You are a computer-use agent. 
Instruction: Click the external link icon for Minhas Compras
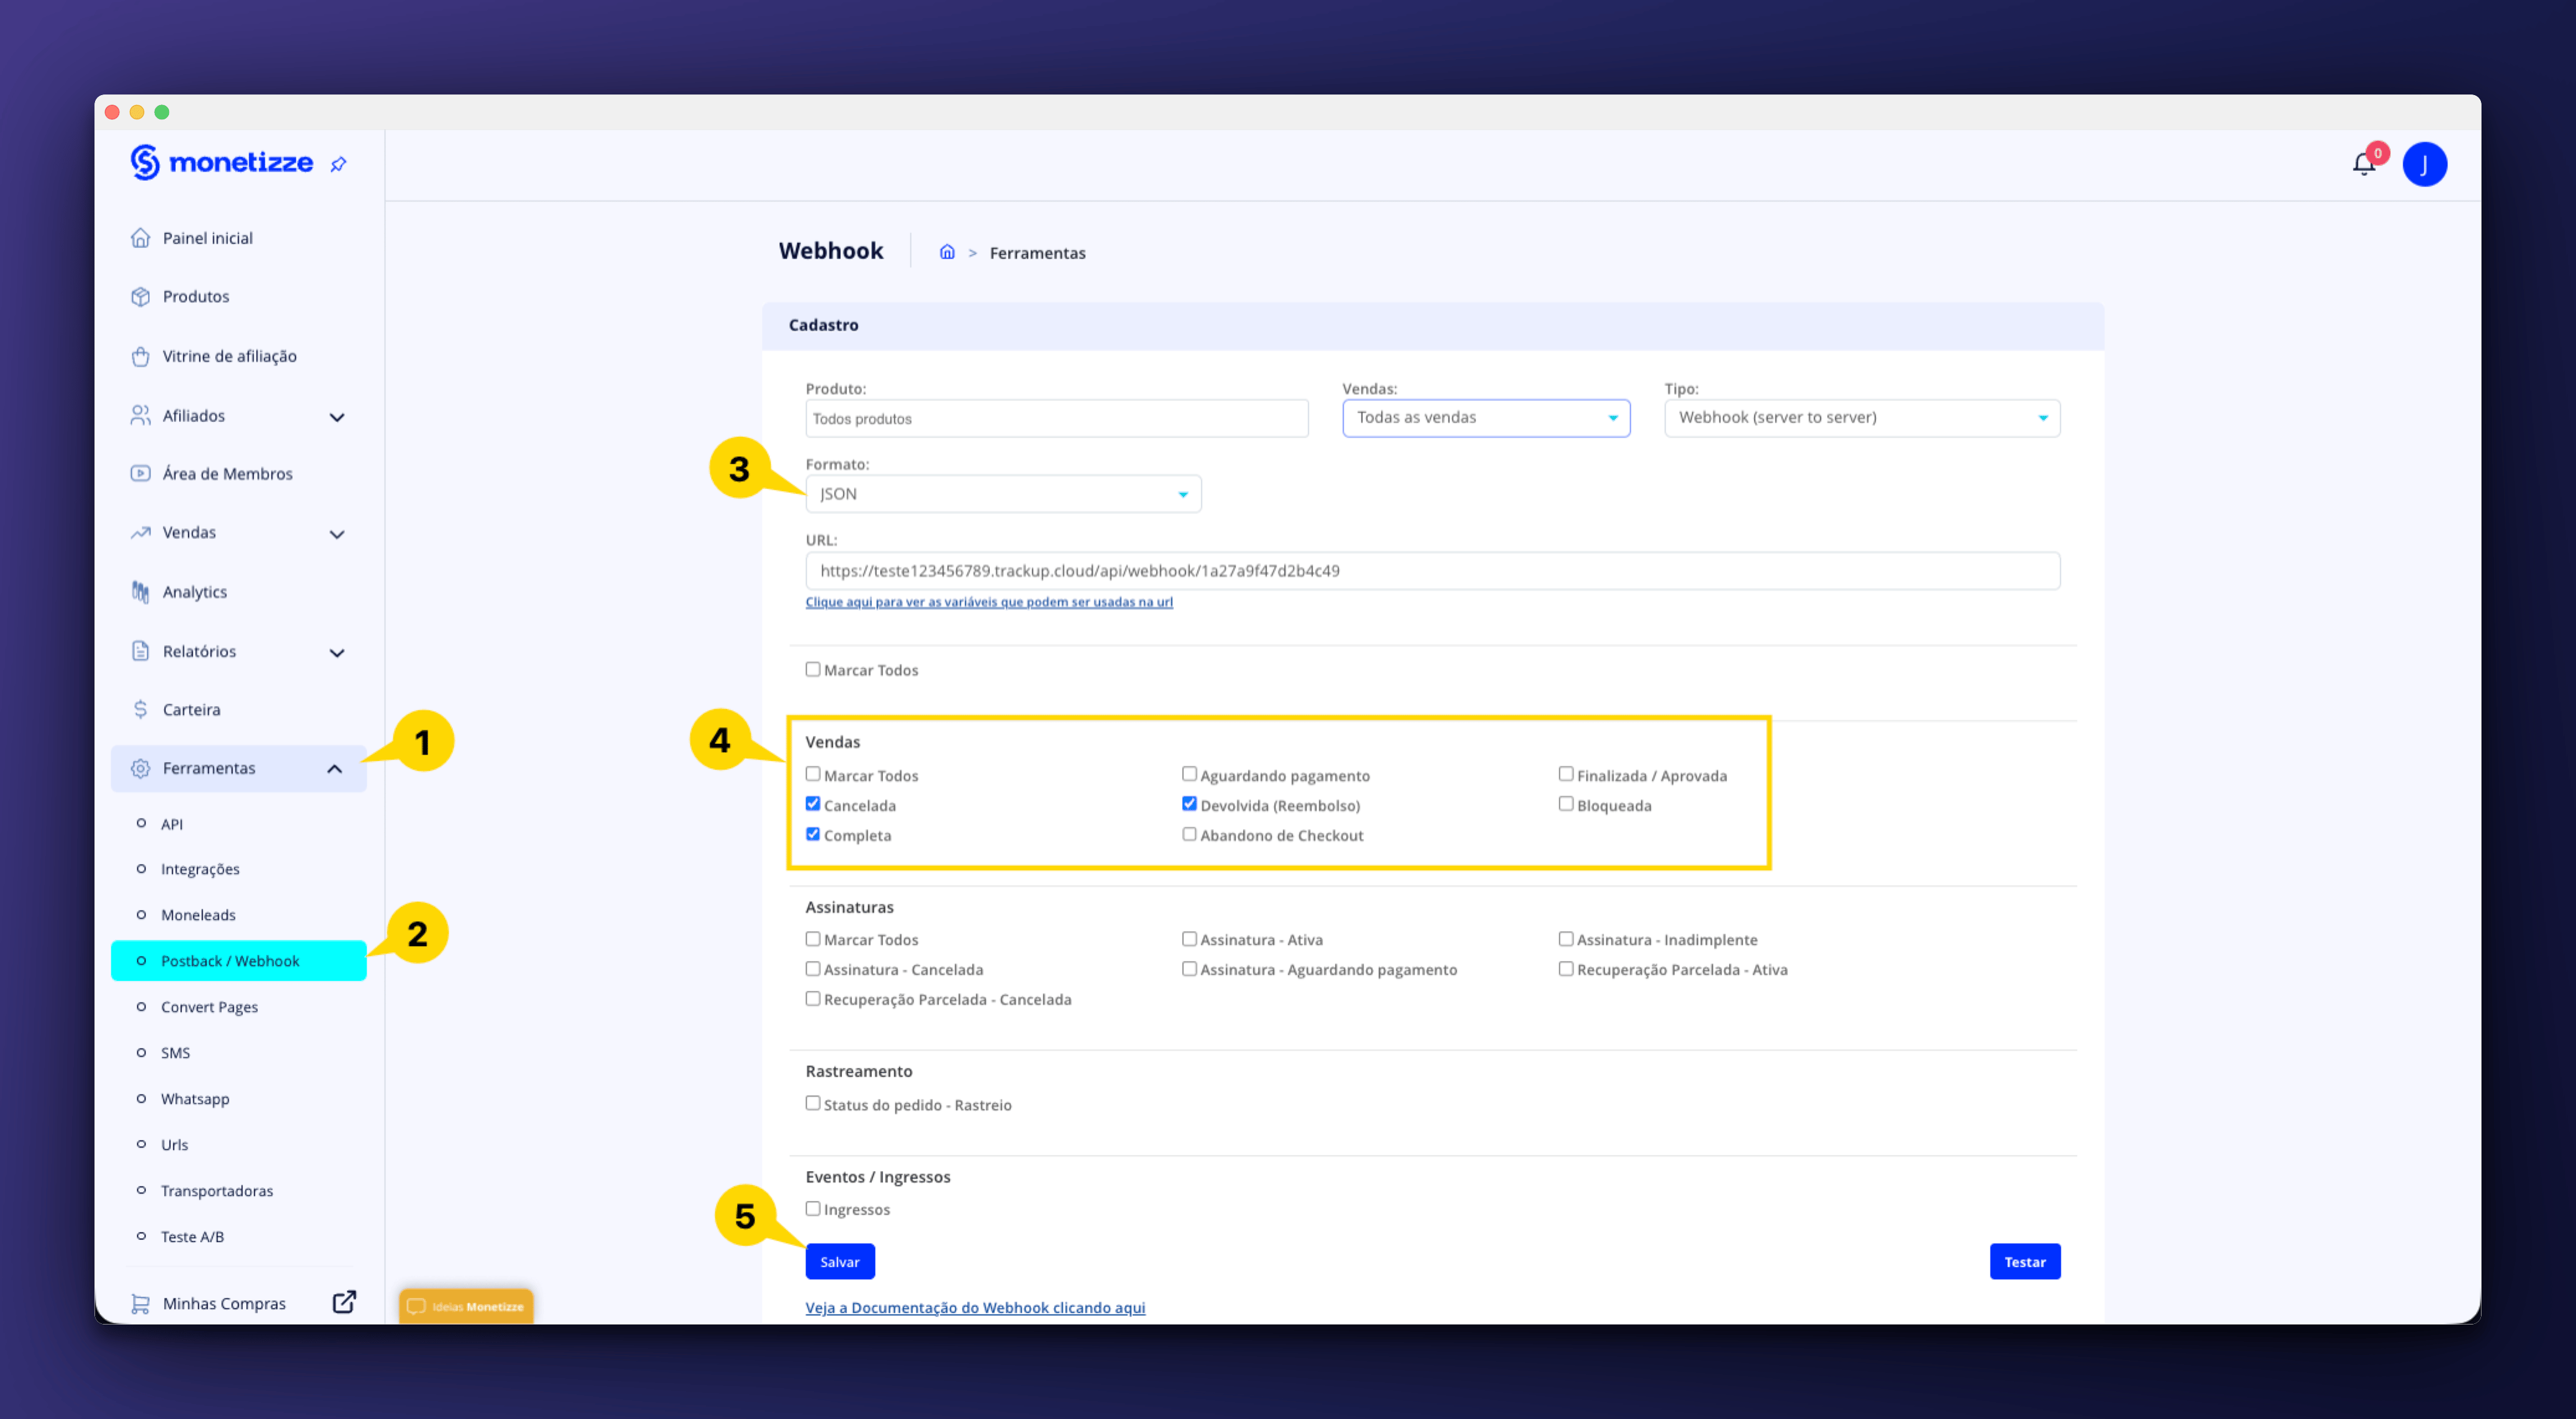pyautogui.click(x=344, y=1302)
